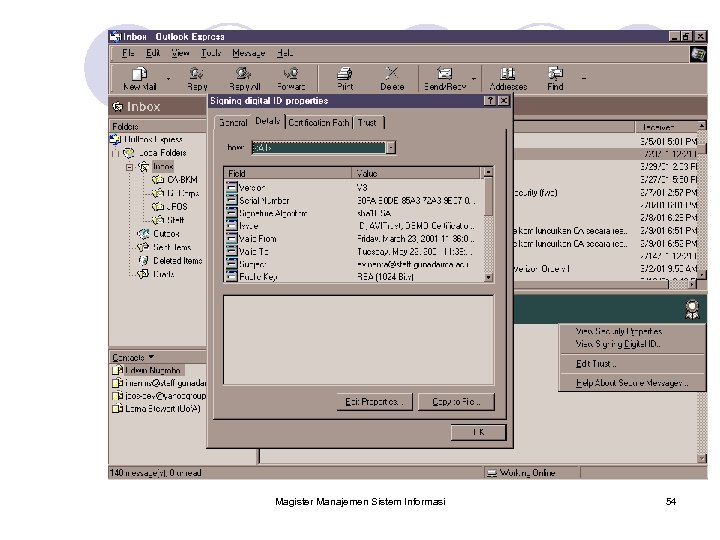Select the Valid From field row
The image size is (720, 540).
click(x=354, y=239)
